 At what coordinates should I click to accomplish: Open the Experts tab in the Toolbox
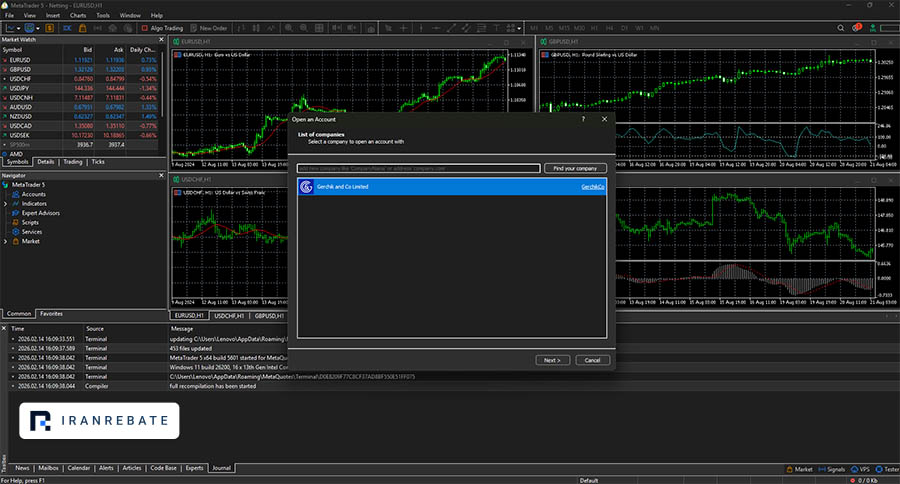click(x=194, y=468)
